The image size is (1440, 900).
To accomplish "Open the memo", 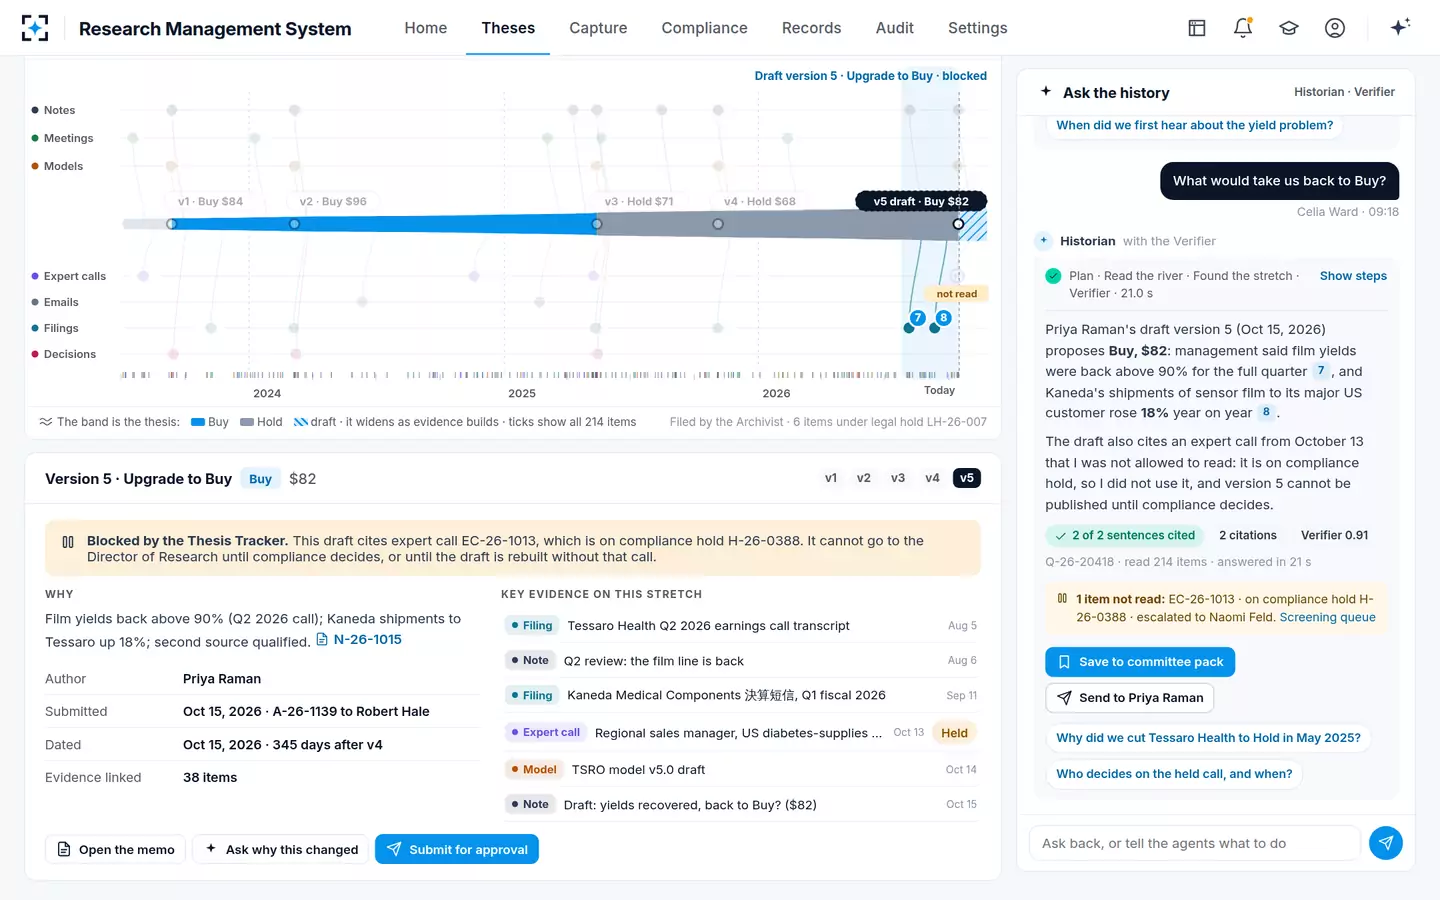I will pyautogui.click(x=116, y=849).
